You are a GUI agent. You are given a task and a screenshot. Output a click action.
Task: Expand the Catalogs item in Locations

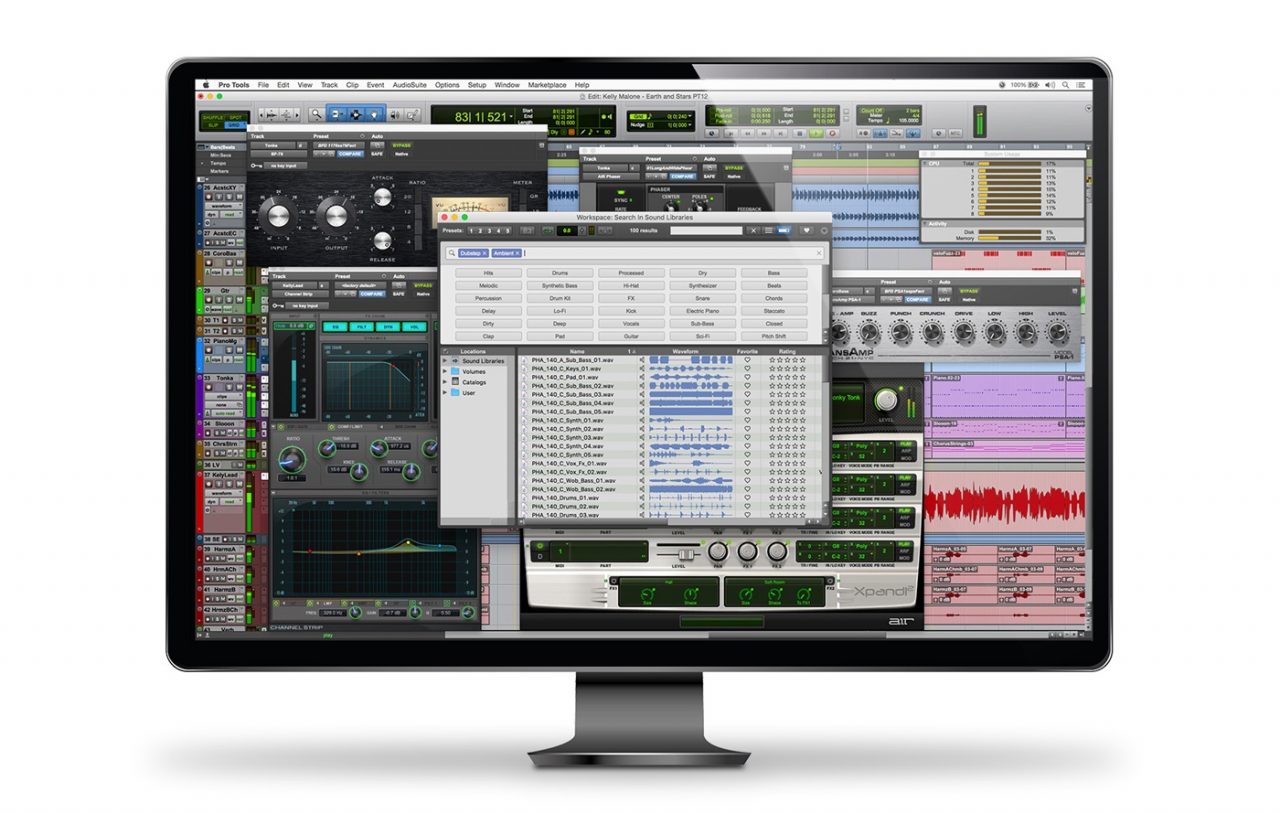(x=444, y=382)
